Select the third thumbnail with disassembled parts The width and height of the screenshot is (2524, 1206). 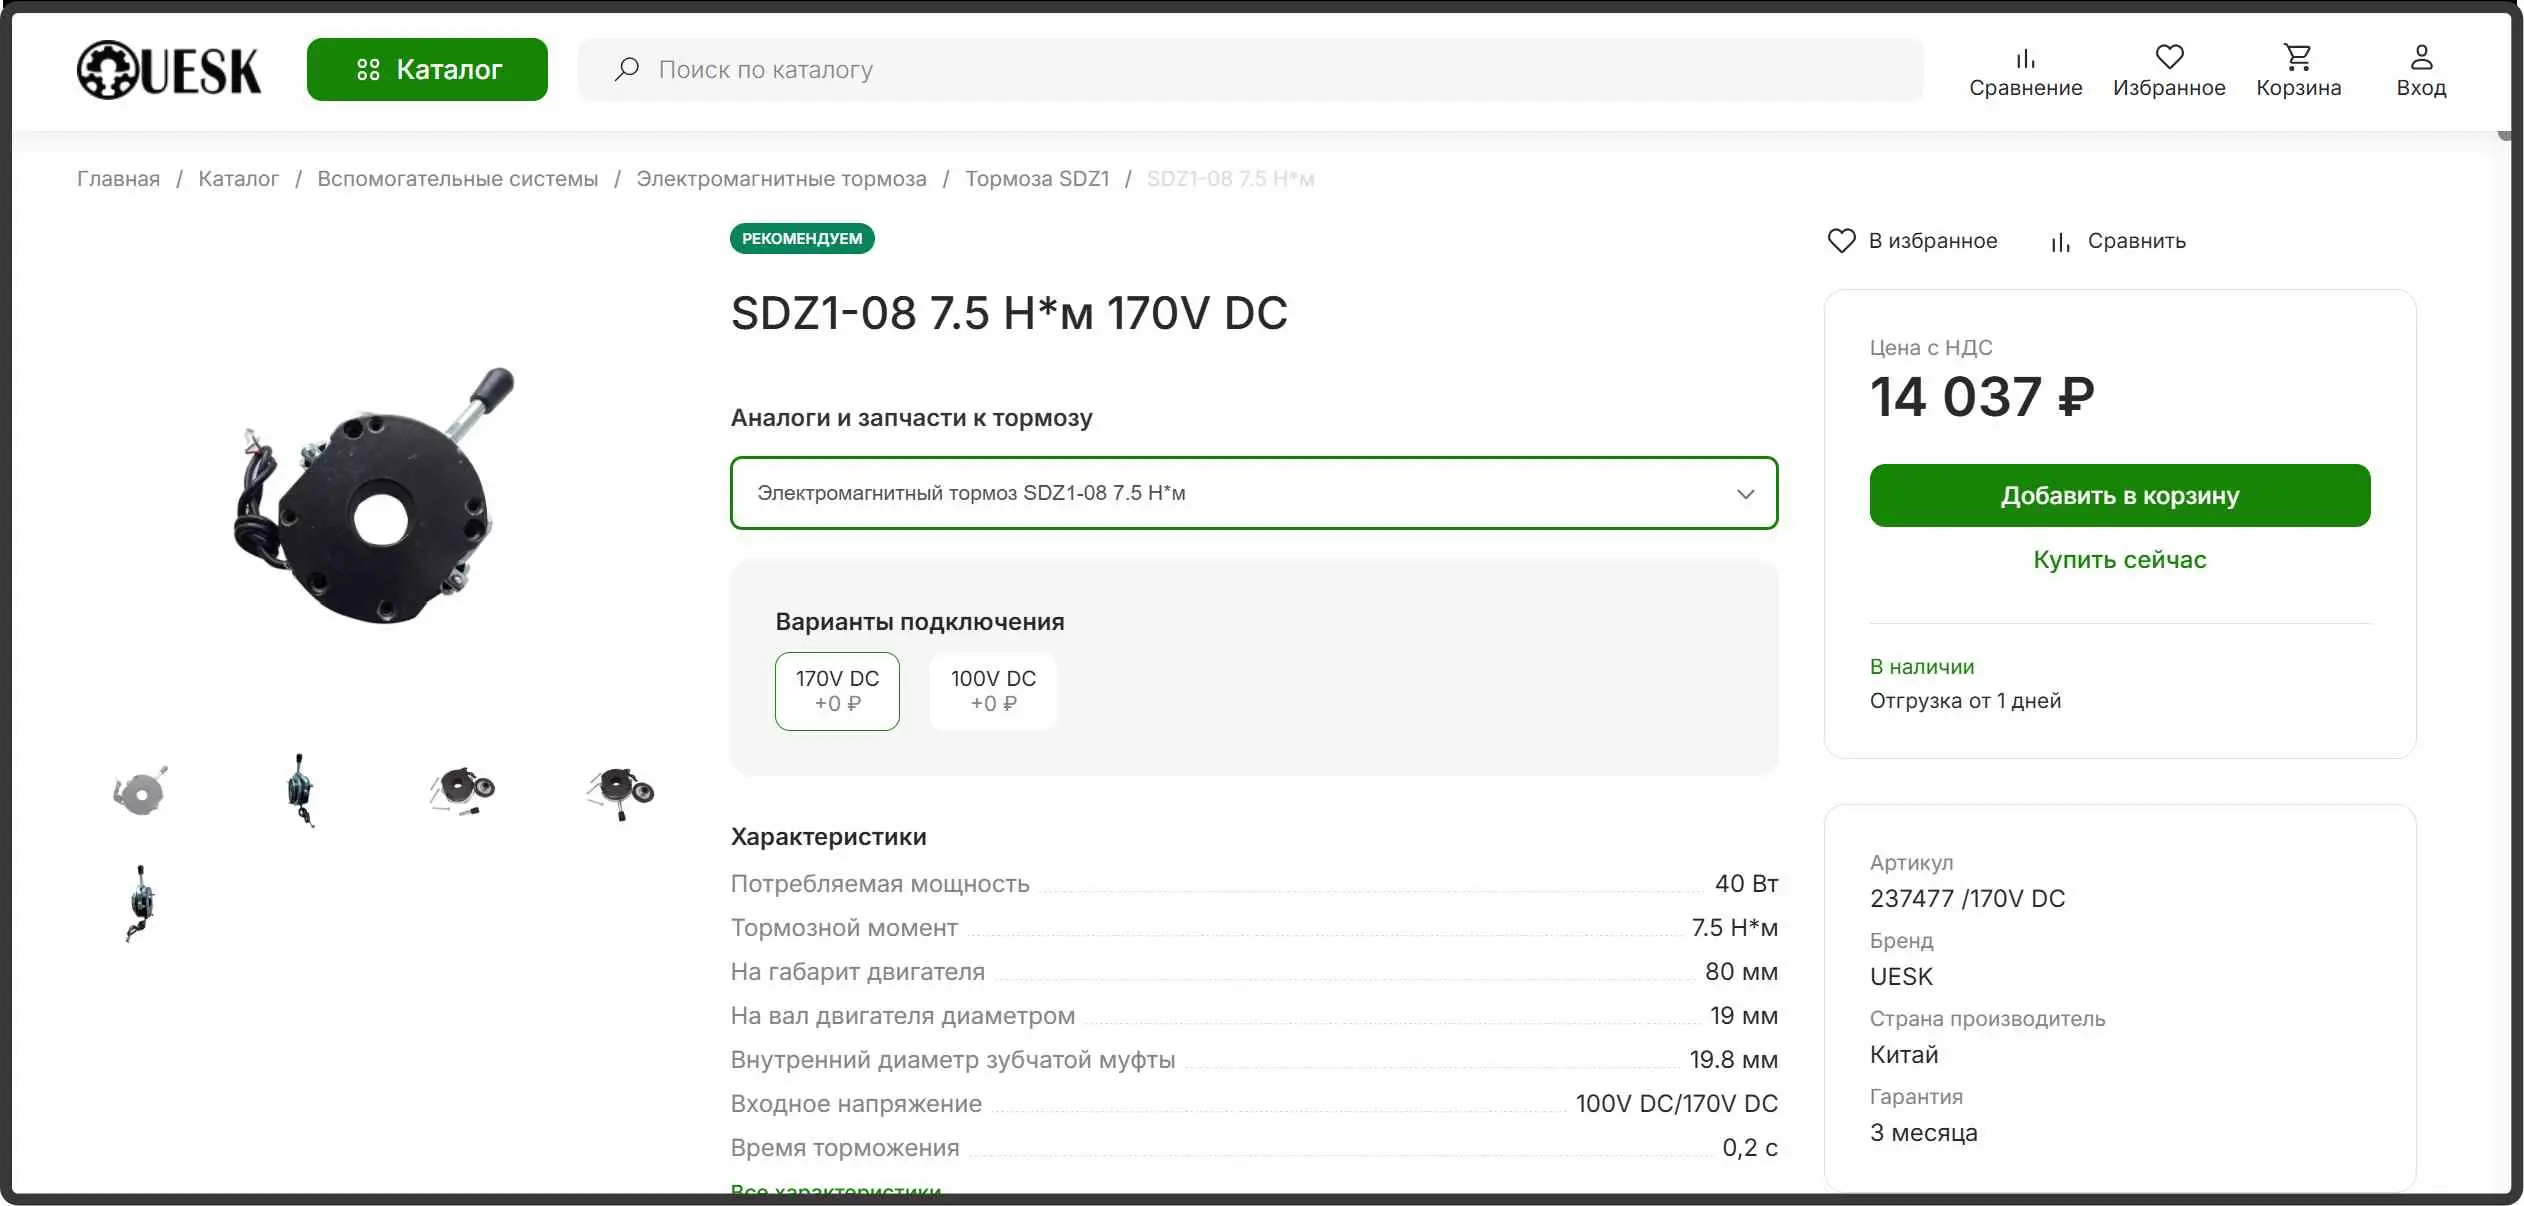tap(461, 790)
